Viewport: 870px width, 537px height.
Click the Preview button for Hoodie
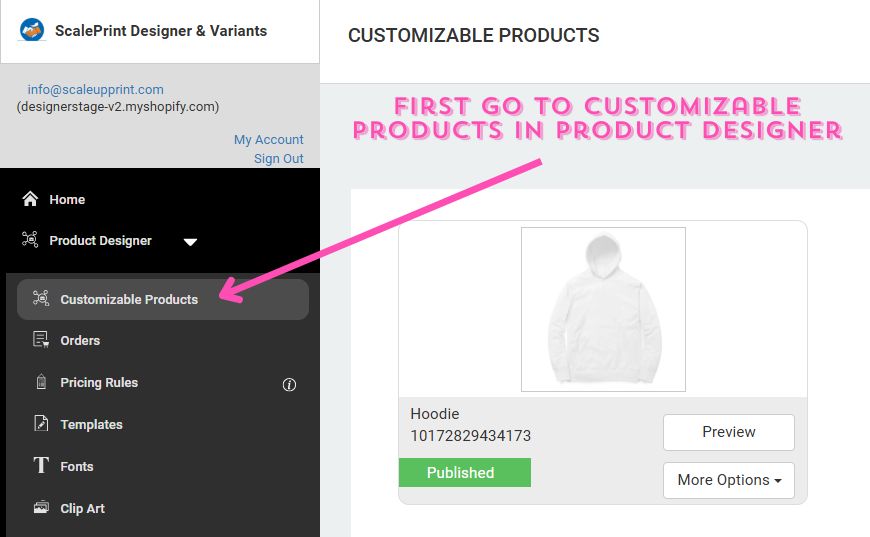coord(729,432)
